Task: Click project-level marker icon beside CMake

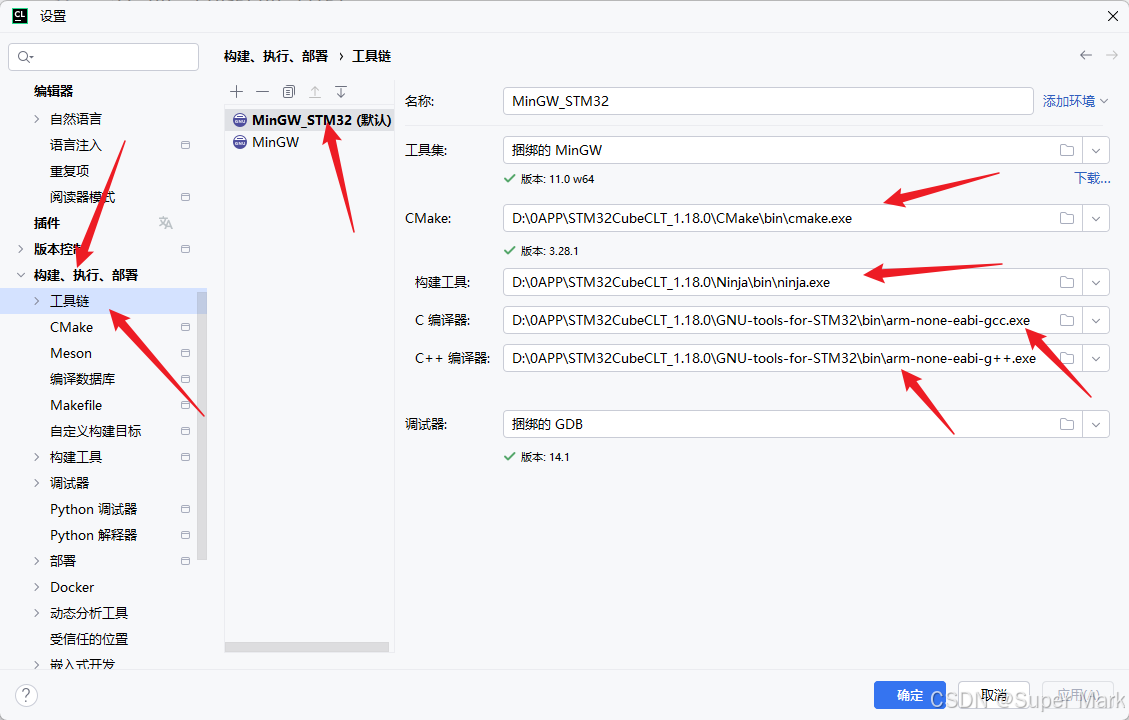Action: [x=185, y=327]
